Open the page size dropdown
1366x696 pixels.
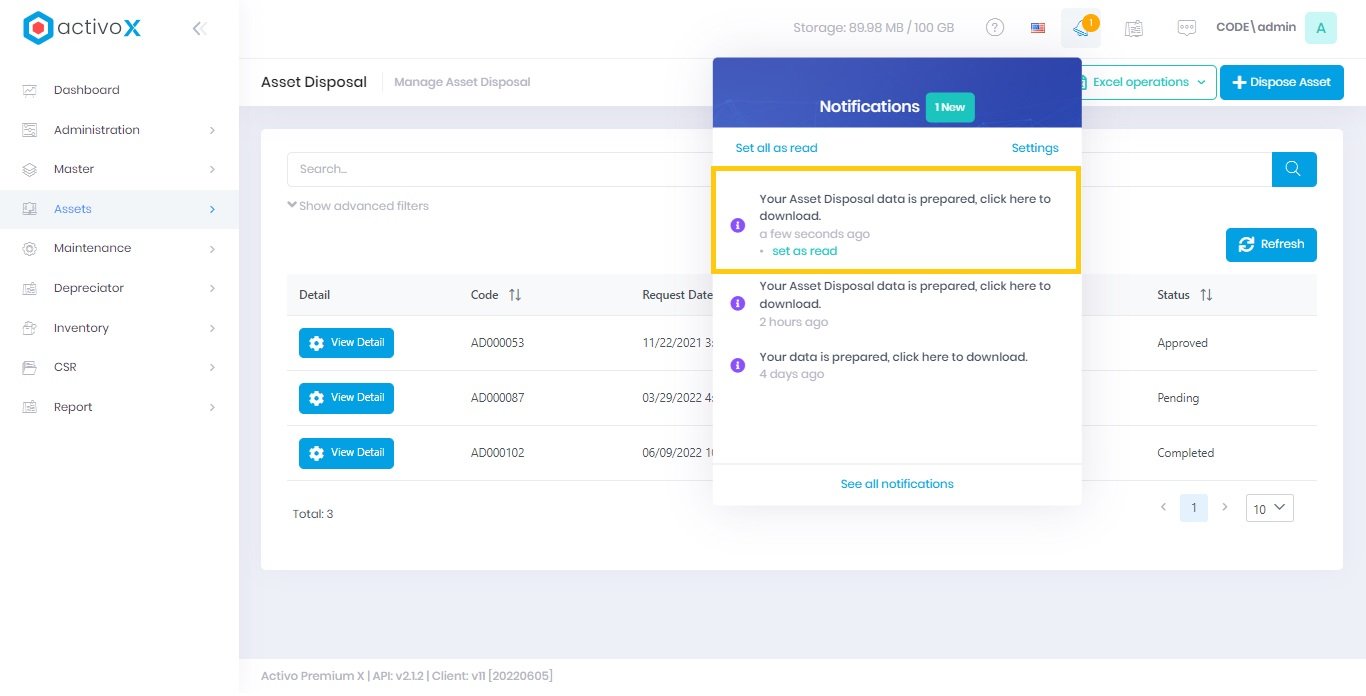pos(1269,508)
